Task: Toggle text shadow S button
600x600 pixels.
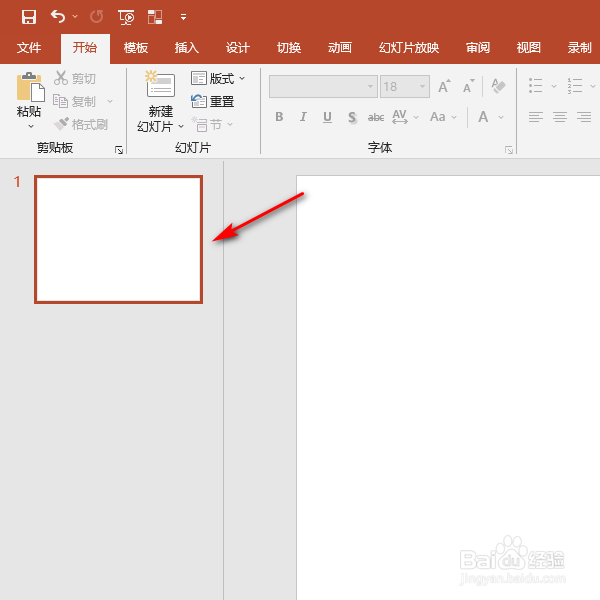Action: click(x=352, y=117)
